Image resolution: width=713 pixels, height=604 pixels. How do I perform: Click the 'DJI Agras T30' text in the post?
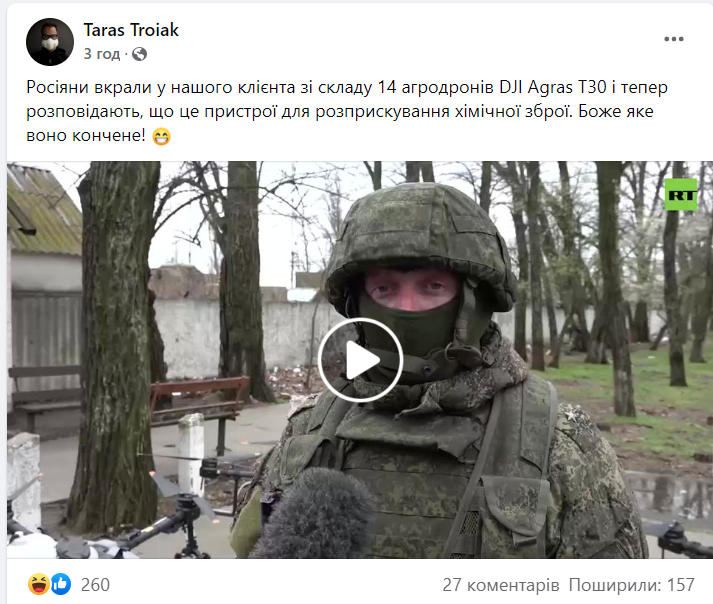coord(552,87)
